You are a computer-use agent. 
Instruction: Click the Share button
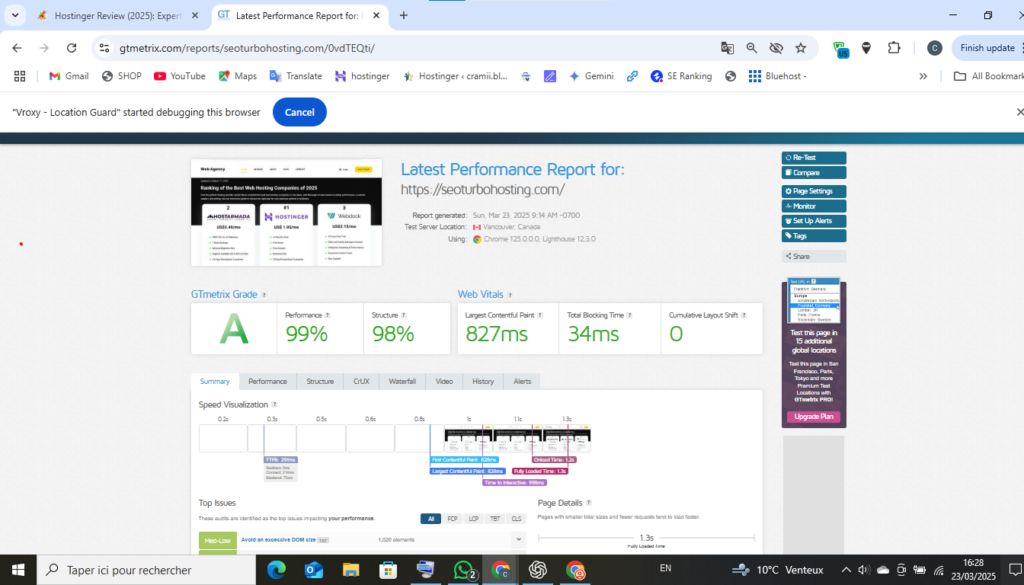point(814,257)
